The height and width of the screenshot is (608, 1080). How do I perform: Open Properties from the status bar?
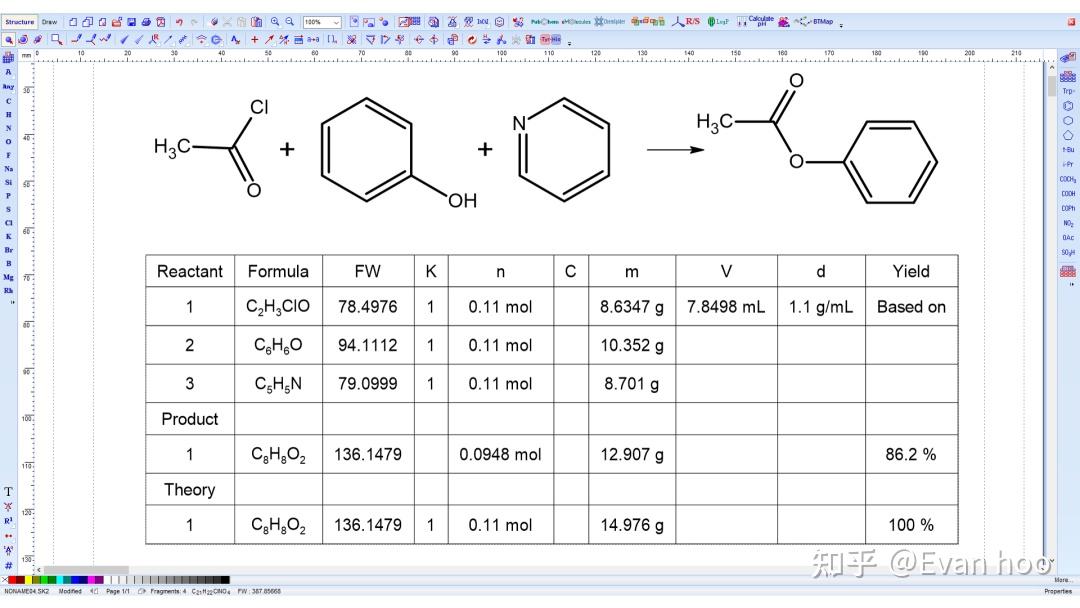coord(1058,591)
